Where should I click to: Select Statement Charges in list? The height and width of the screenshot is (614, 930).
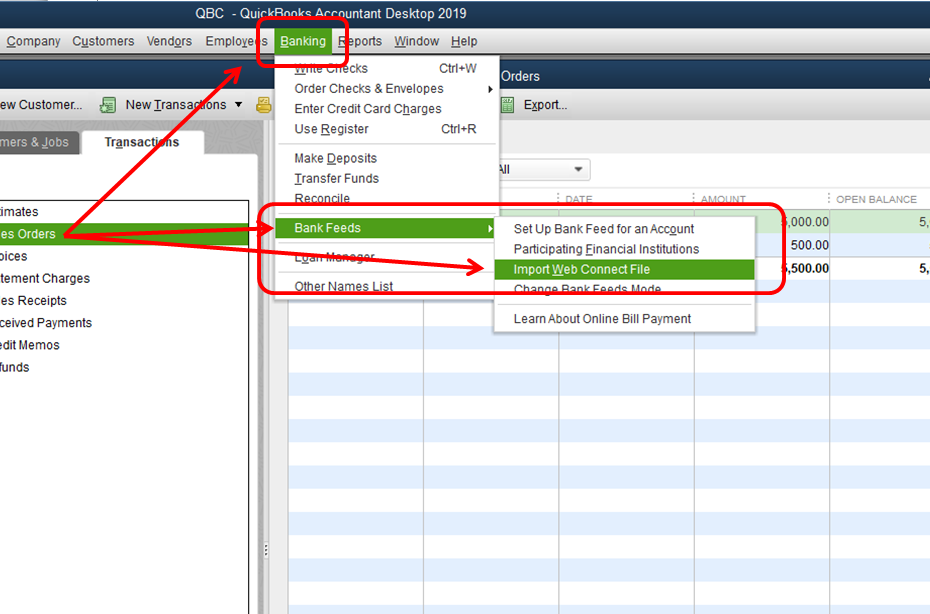(x=124, y=278)
